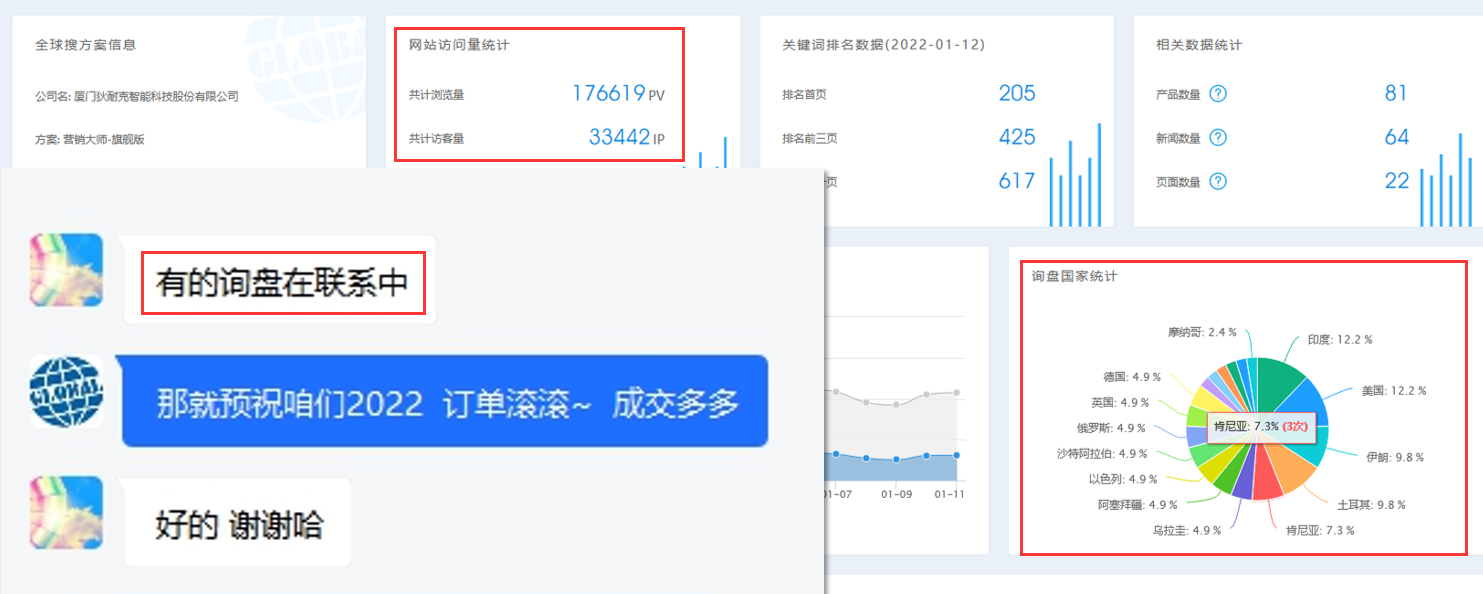This screenshot has height=594, width=1483.
Task: Click the pie label 伊朗: 9.8 %
Action: click(1395, 457)
